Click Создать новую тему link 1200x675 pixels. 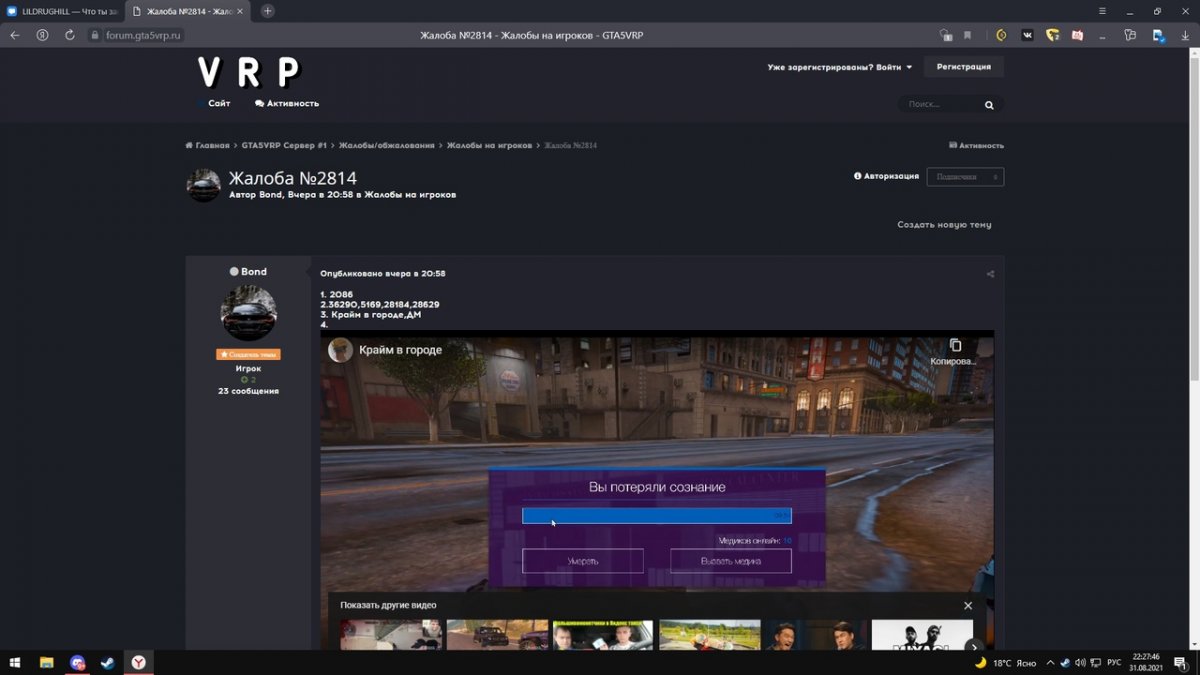pyautogui.click(x=944, y=225)
